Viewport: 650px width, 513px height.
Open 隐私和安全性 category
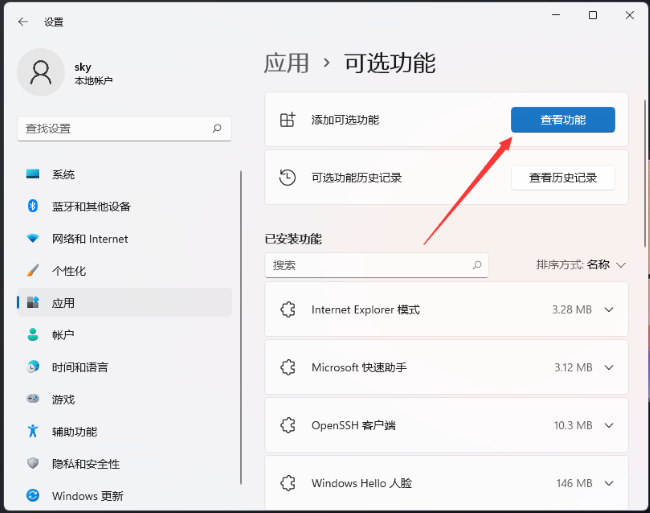[124, 463]
